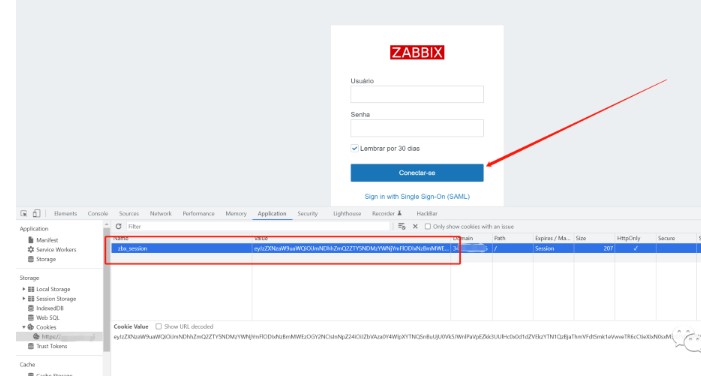The width and height of the screenshot is (701, 379).
Task: Click the Size column header
Action: (594, 238)
